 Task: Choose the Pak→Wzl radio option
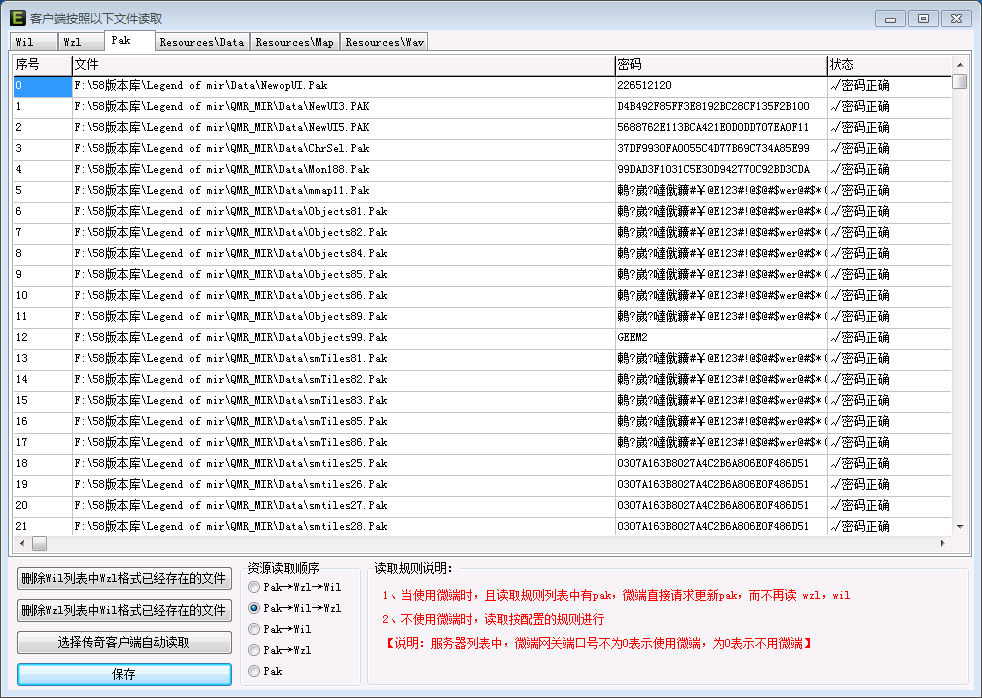point(254,650)
